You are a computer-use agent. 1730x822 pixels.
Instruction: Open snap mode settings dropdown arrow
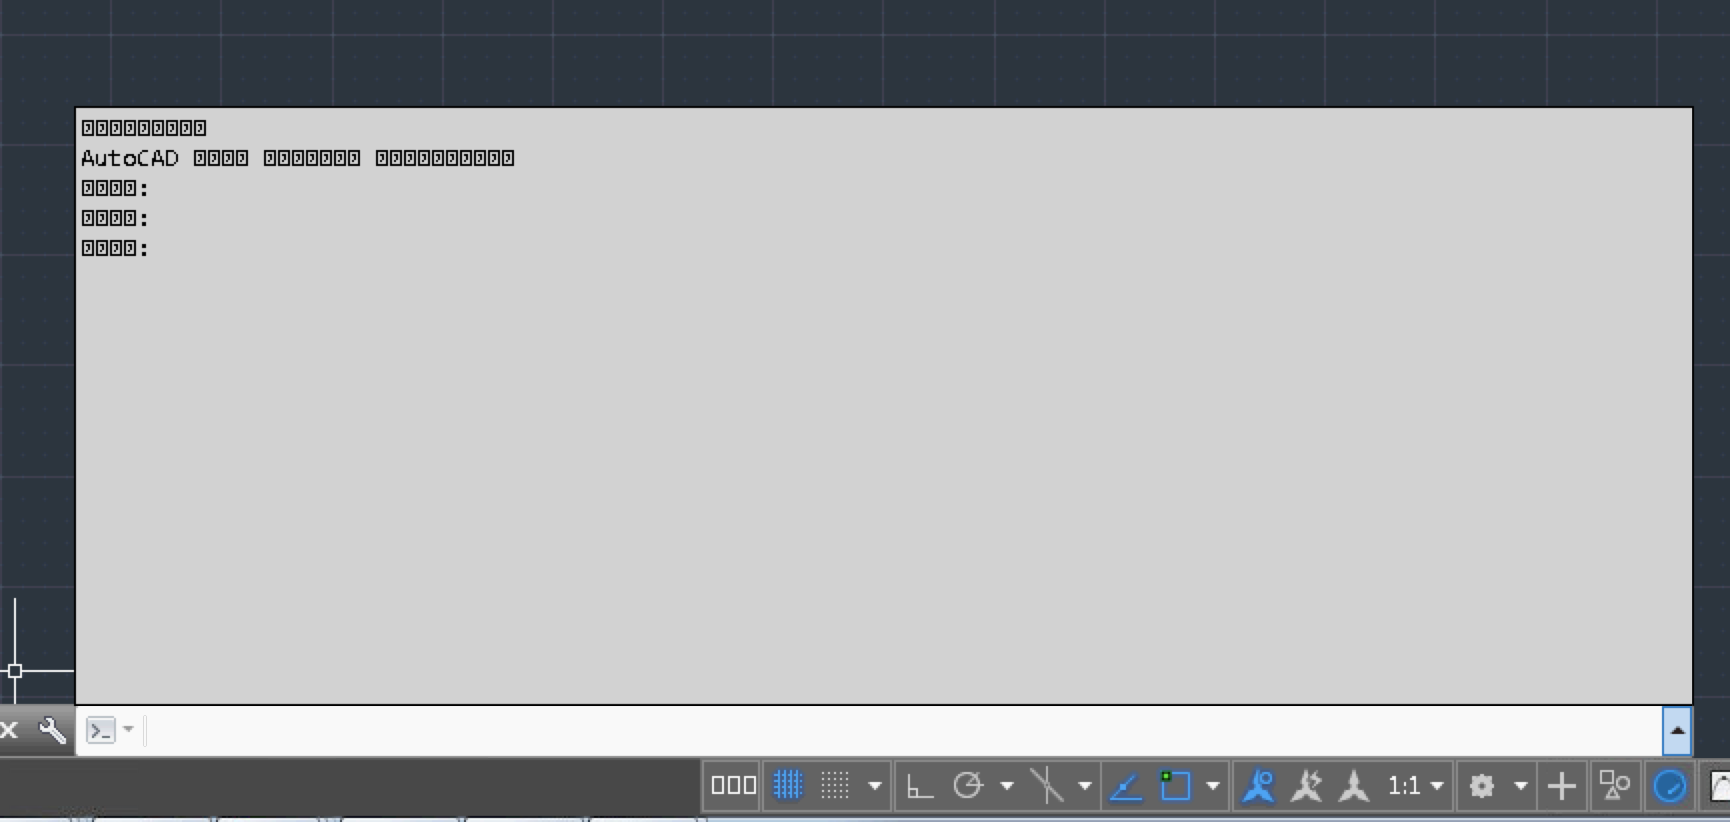coord(875,786)
